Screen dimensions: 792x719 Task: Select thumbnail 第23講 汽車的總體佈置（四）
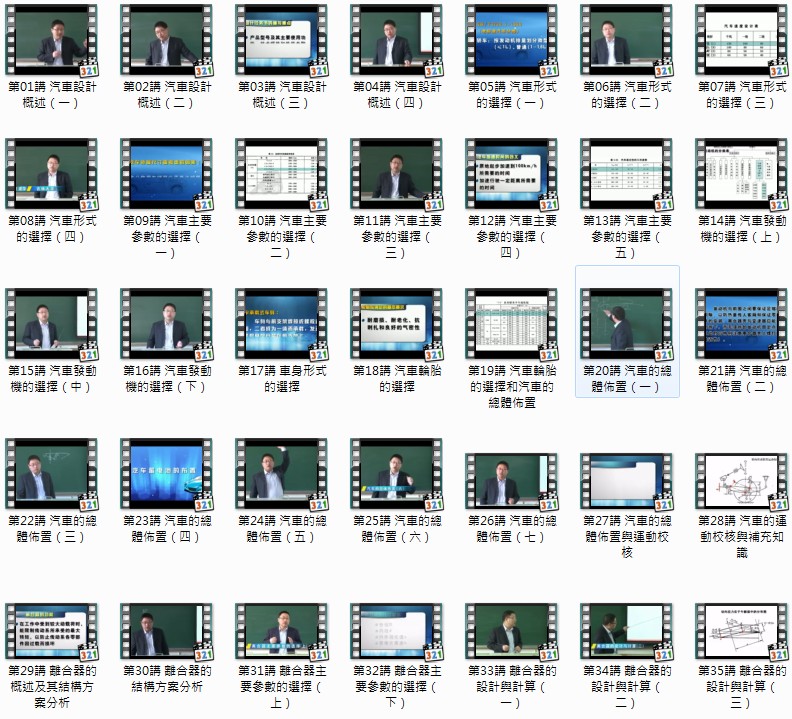[x=167, y=474]
